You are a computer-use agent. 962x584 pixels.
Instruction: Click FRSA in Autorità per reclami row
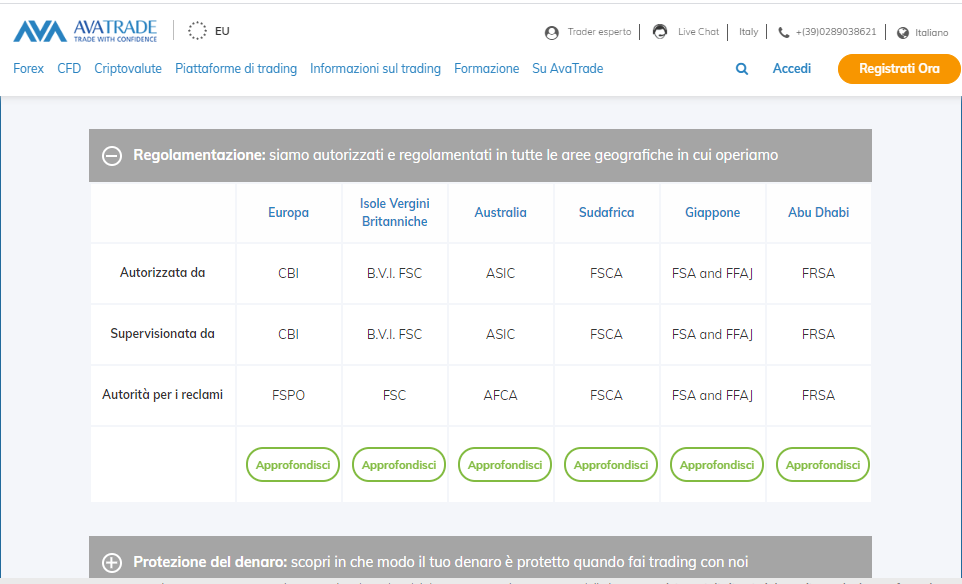[x=818, y=395]
